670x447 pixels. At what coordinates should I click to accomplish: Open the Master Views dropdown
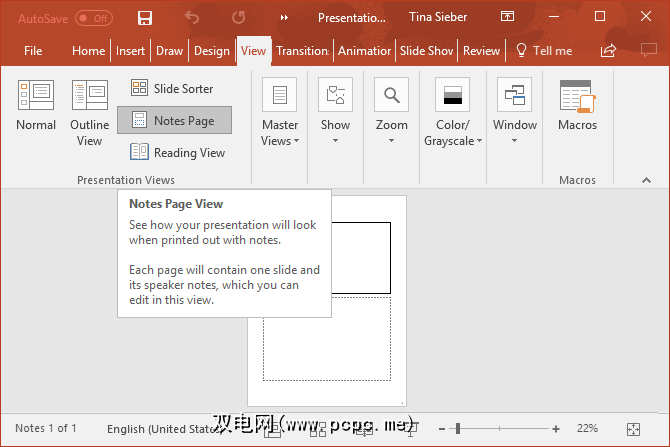(280, 112)
